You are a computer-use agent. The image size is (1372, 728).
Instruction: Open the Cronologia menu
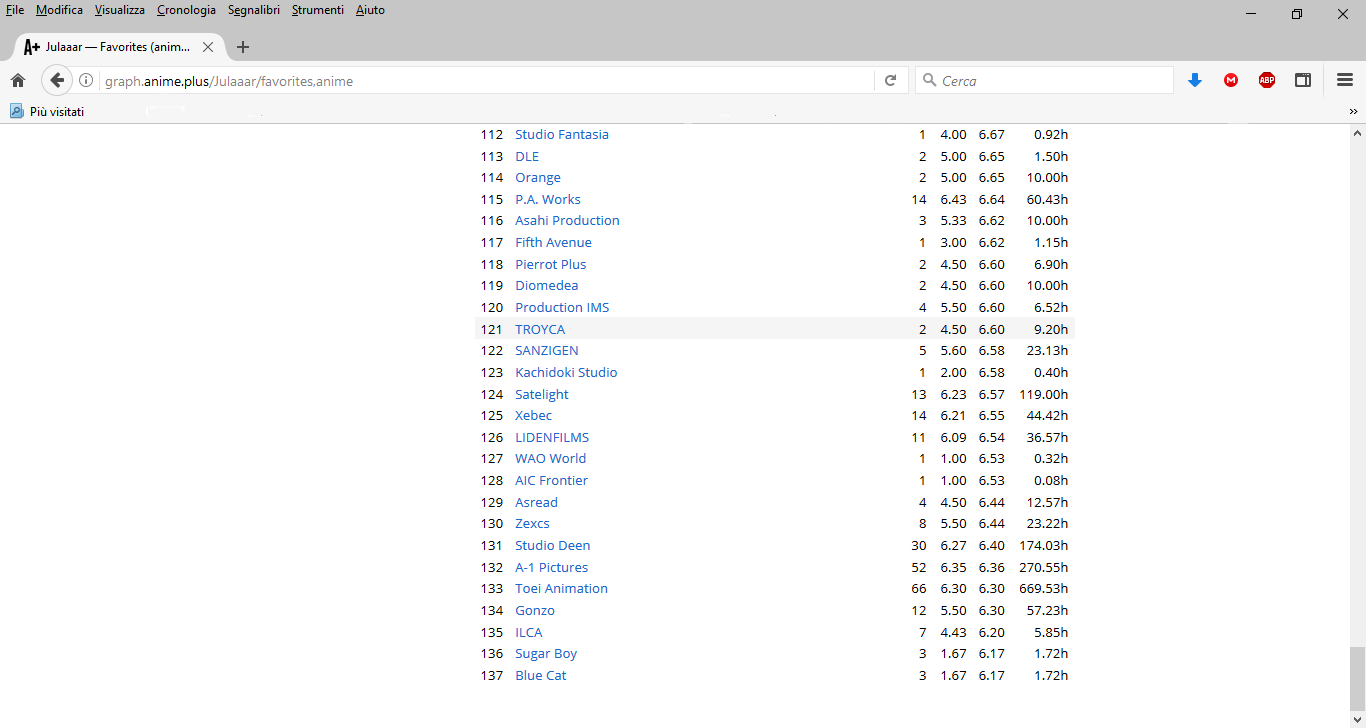tap(186, 10)
